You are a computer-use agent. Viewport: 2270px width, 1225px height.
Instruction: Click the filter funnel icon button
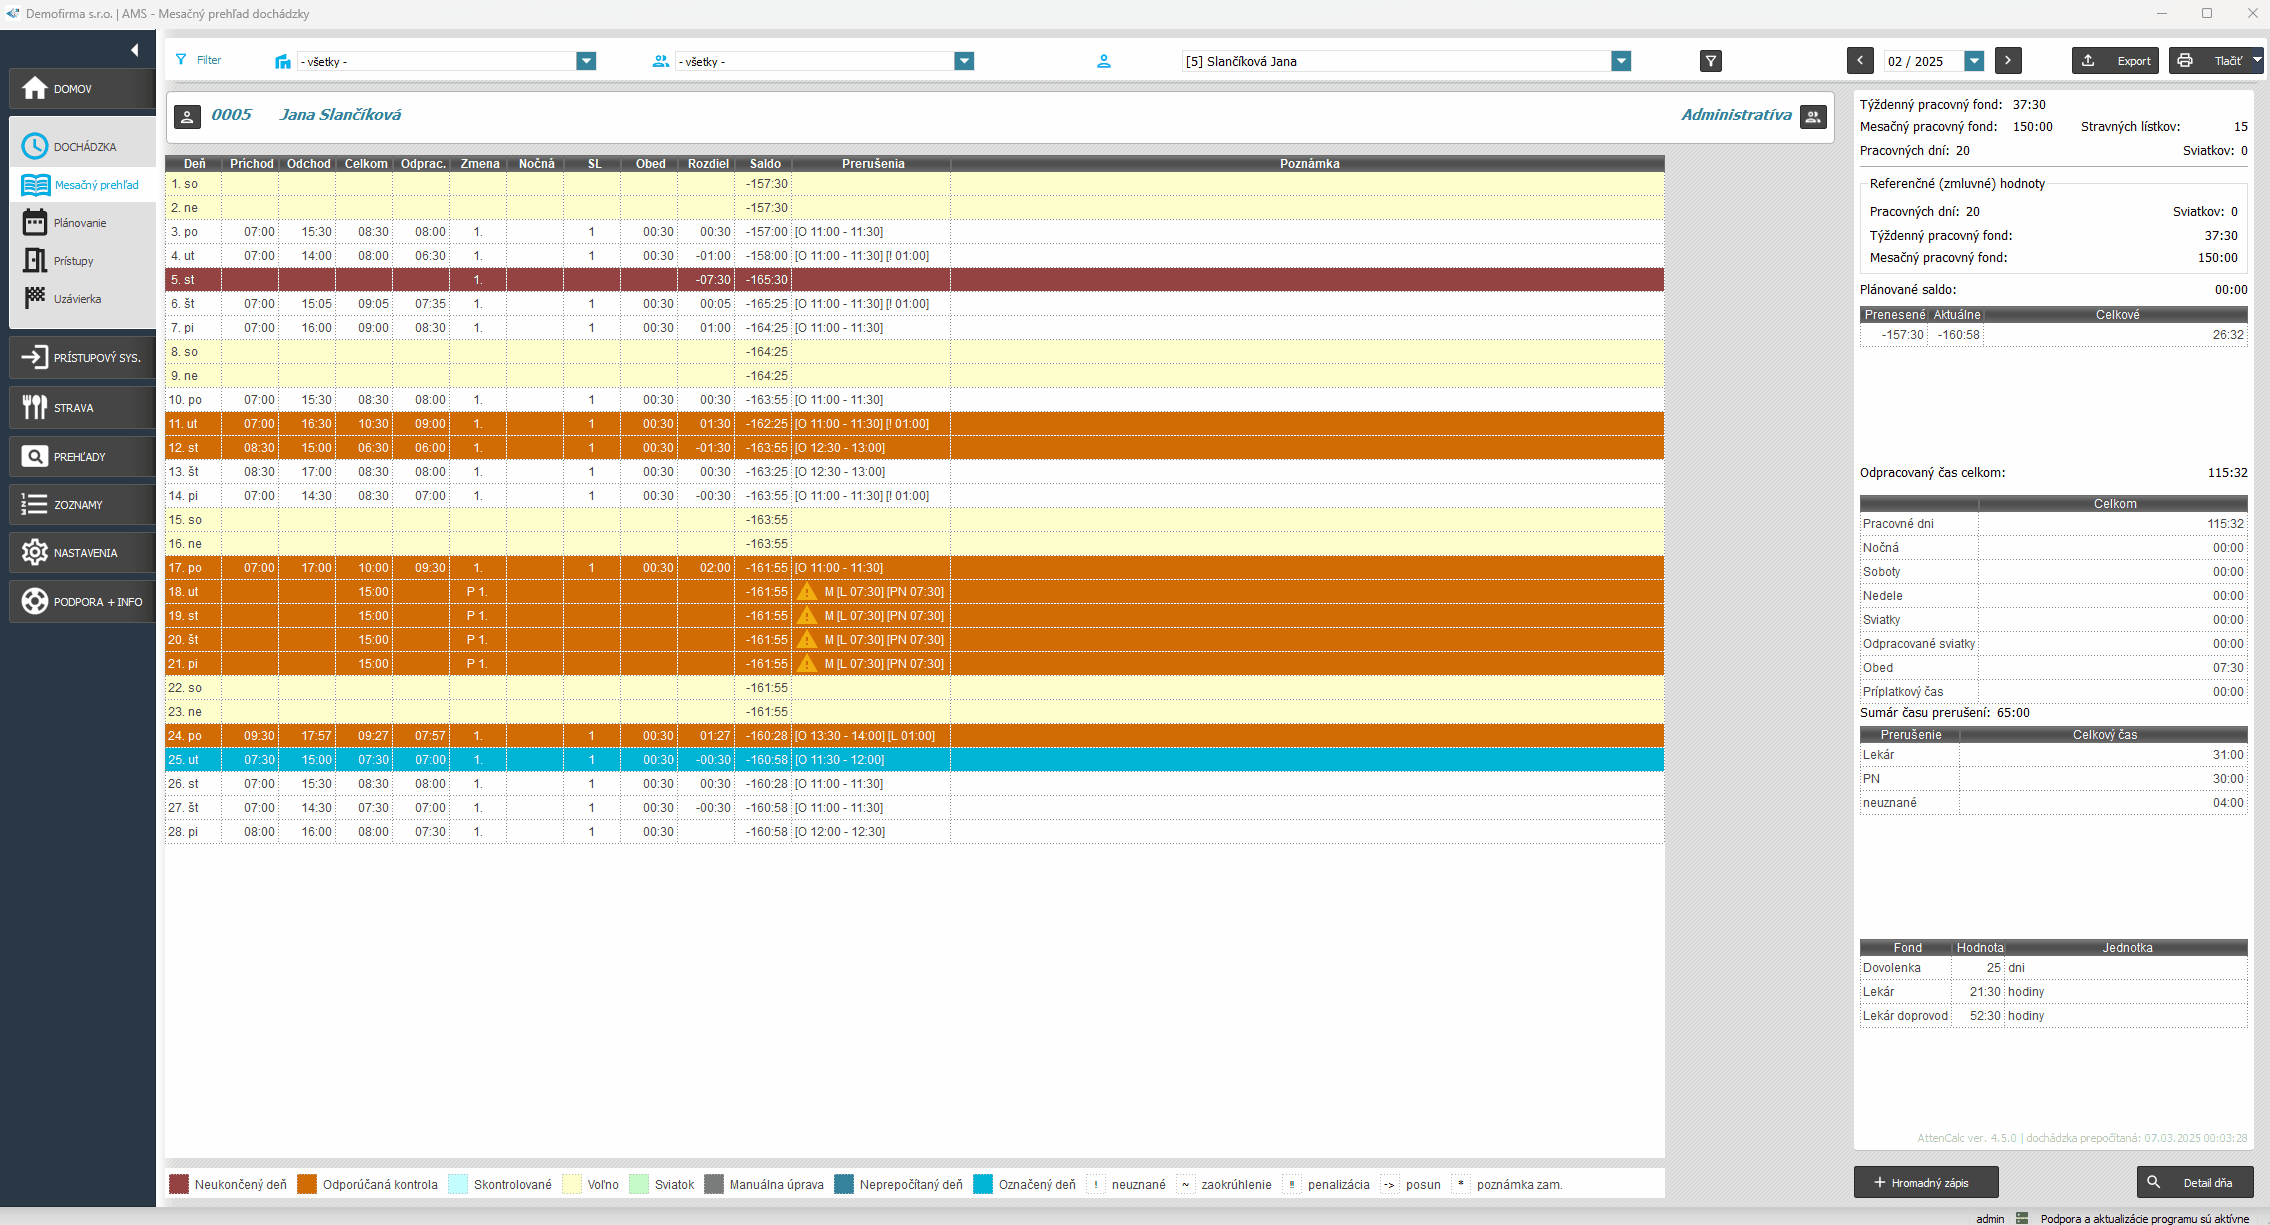(x=1710, y=61)
